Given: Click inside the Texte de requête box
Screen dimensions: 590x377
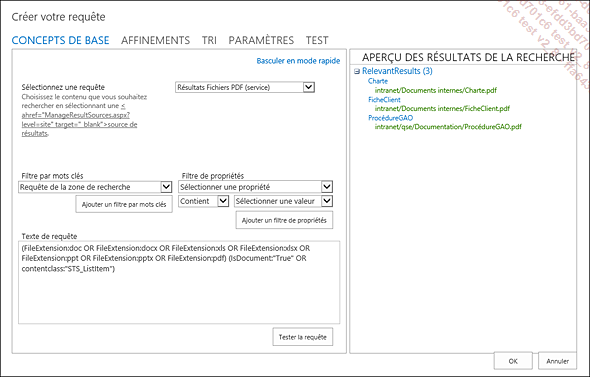Looking at the screenshot, I should (179, 282).
